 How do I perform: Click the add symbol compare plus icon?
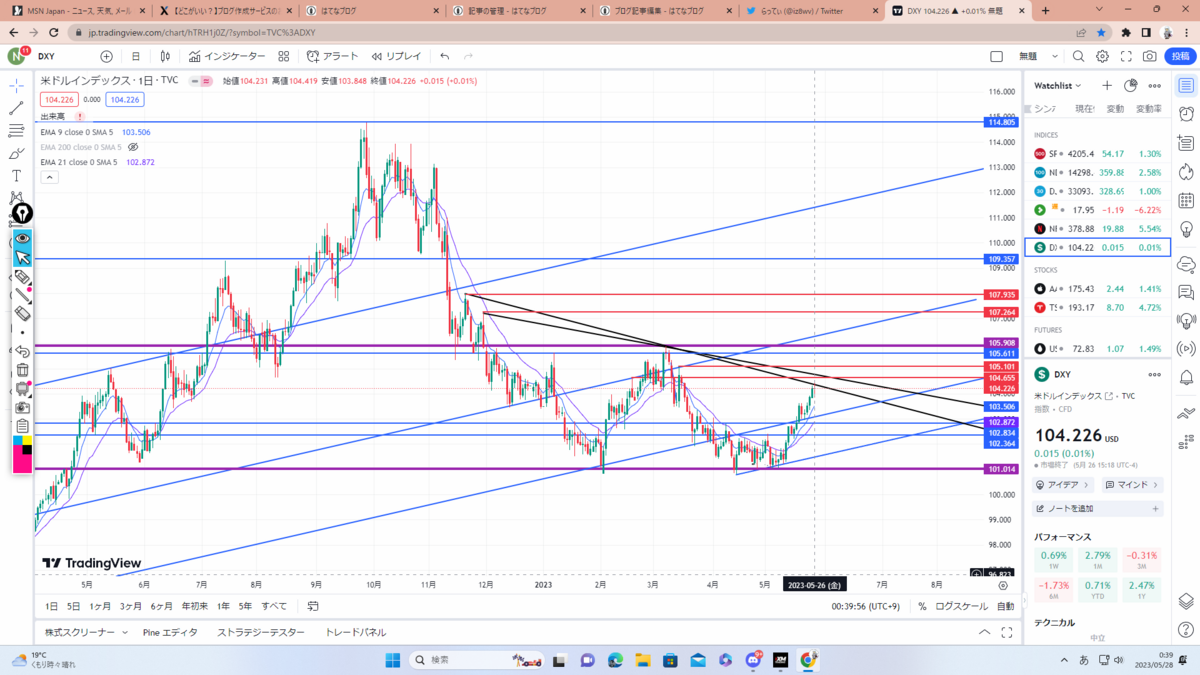pos(106,57)
